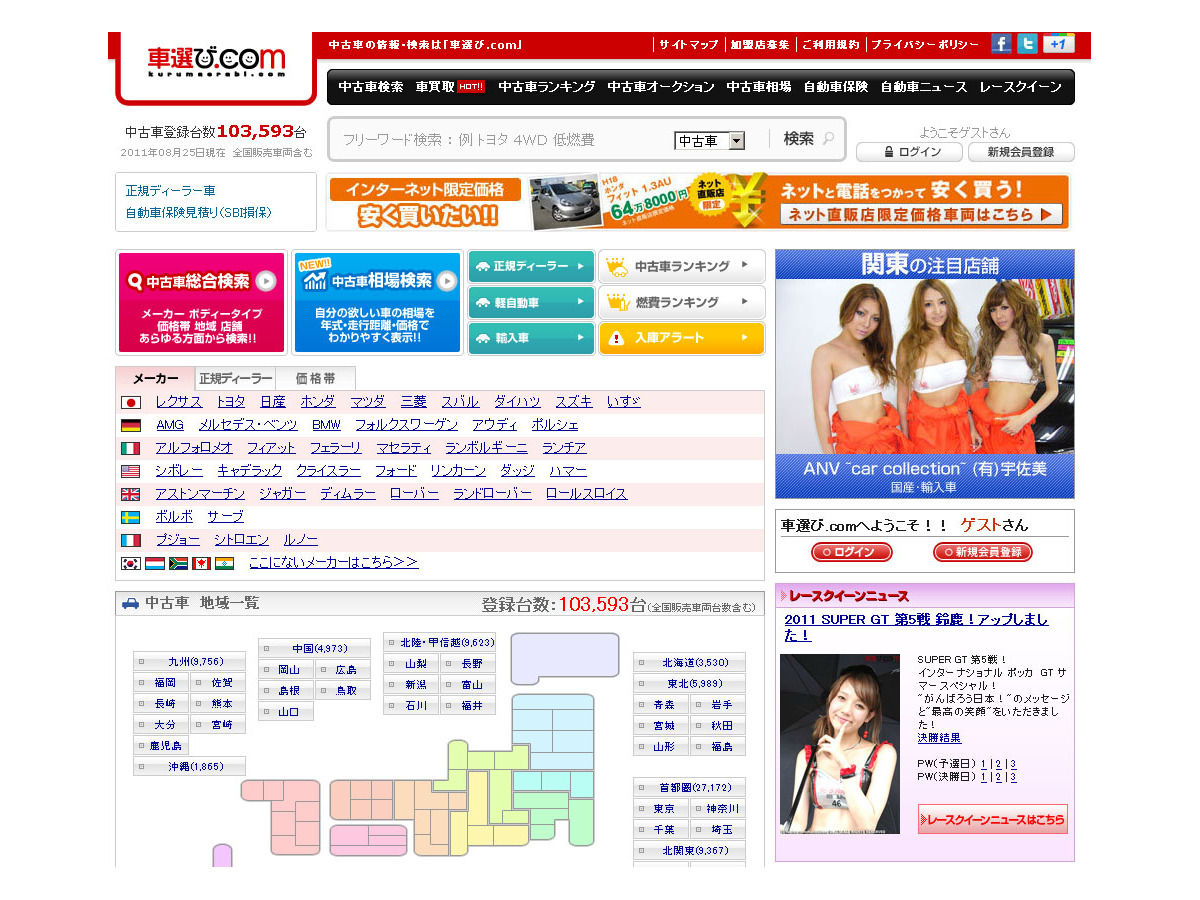Click the pink 中古車総合検索 button
1200x900 pixels.
[x=202, y=302]
